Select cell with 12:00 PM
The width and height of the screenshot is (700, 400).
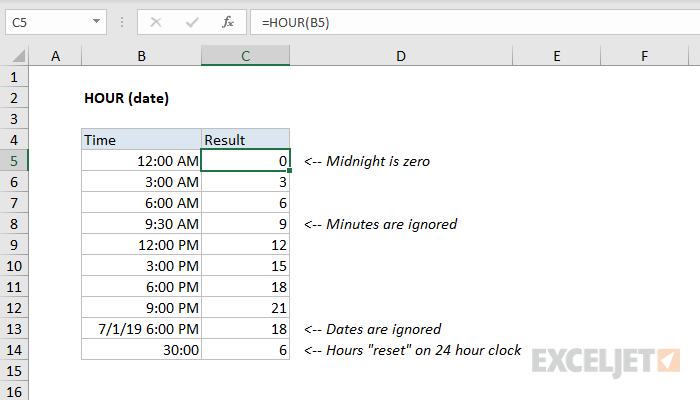142,245
